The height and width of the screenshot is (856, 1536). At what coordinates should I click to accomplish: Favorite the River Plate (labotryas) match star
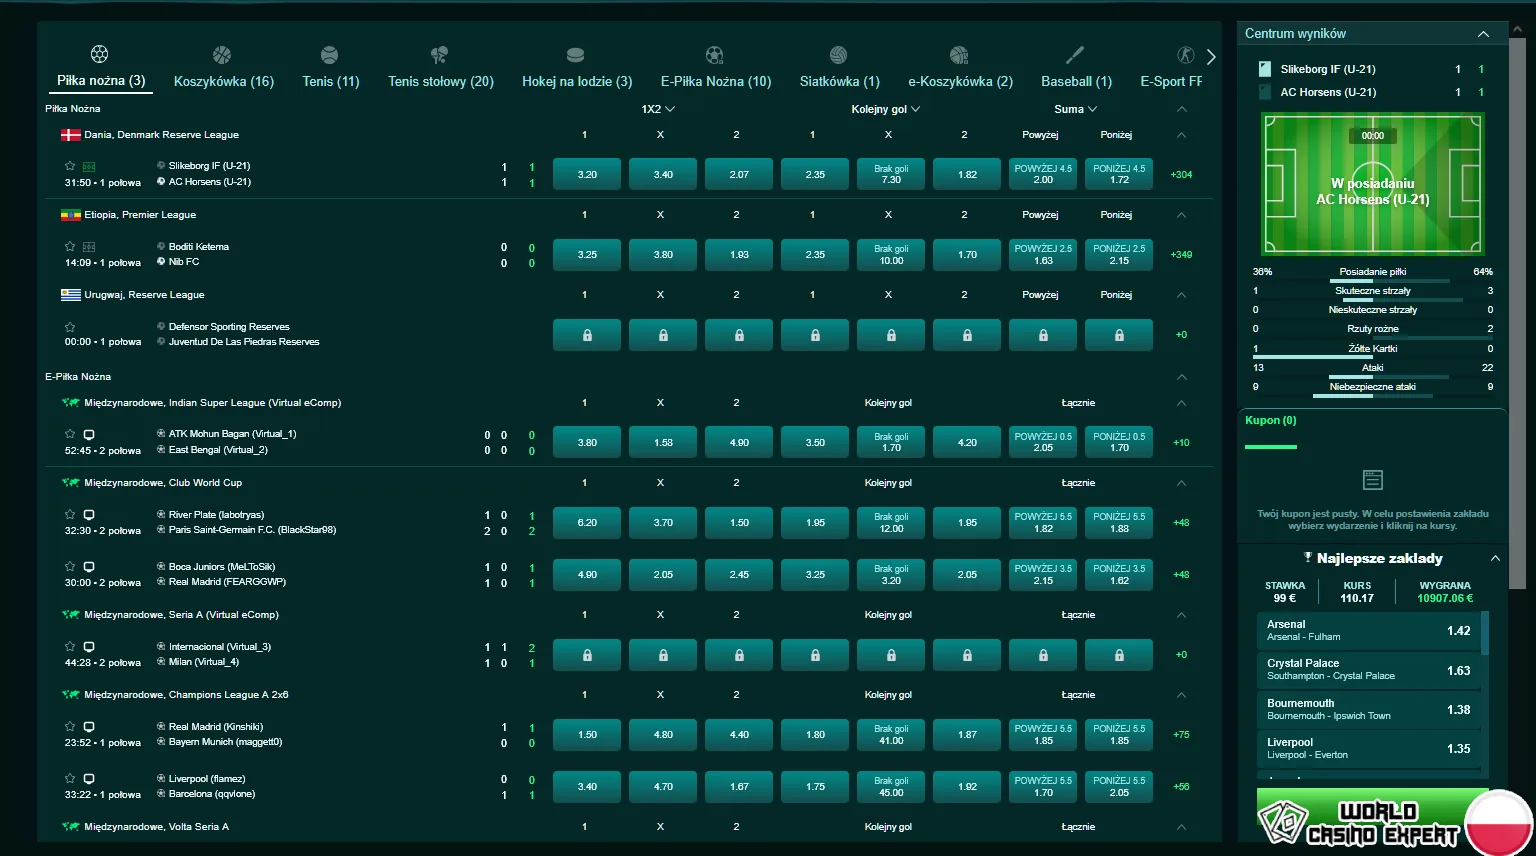70,514
